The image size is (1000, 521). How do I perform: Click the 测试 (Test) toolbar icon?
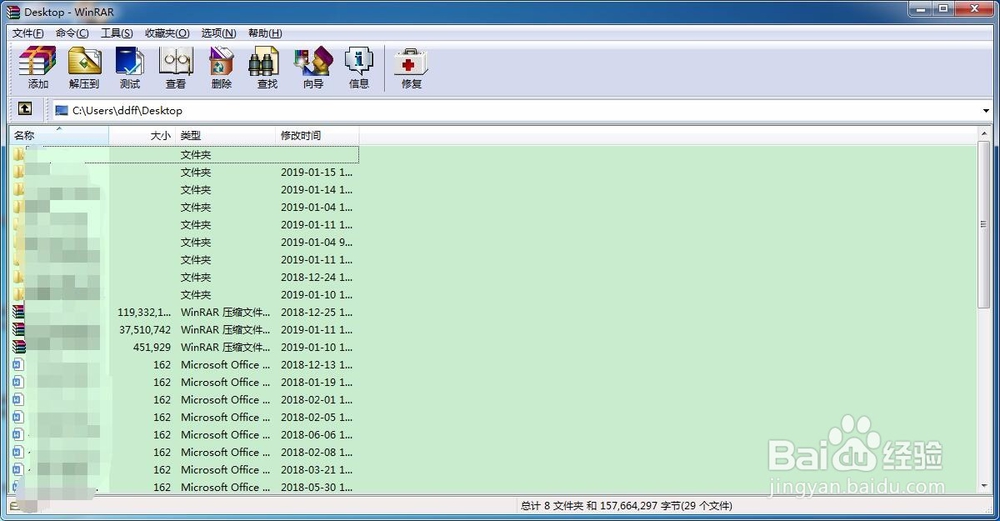tap(129, 67)
